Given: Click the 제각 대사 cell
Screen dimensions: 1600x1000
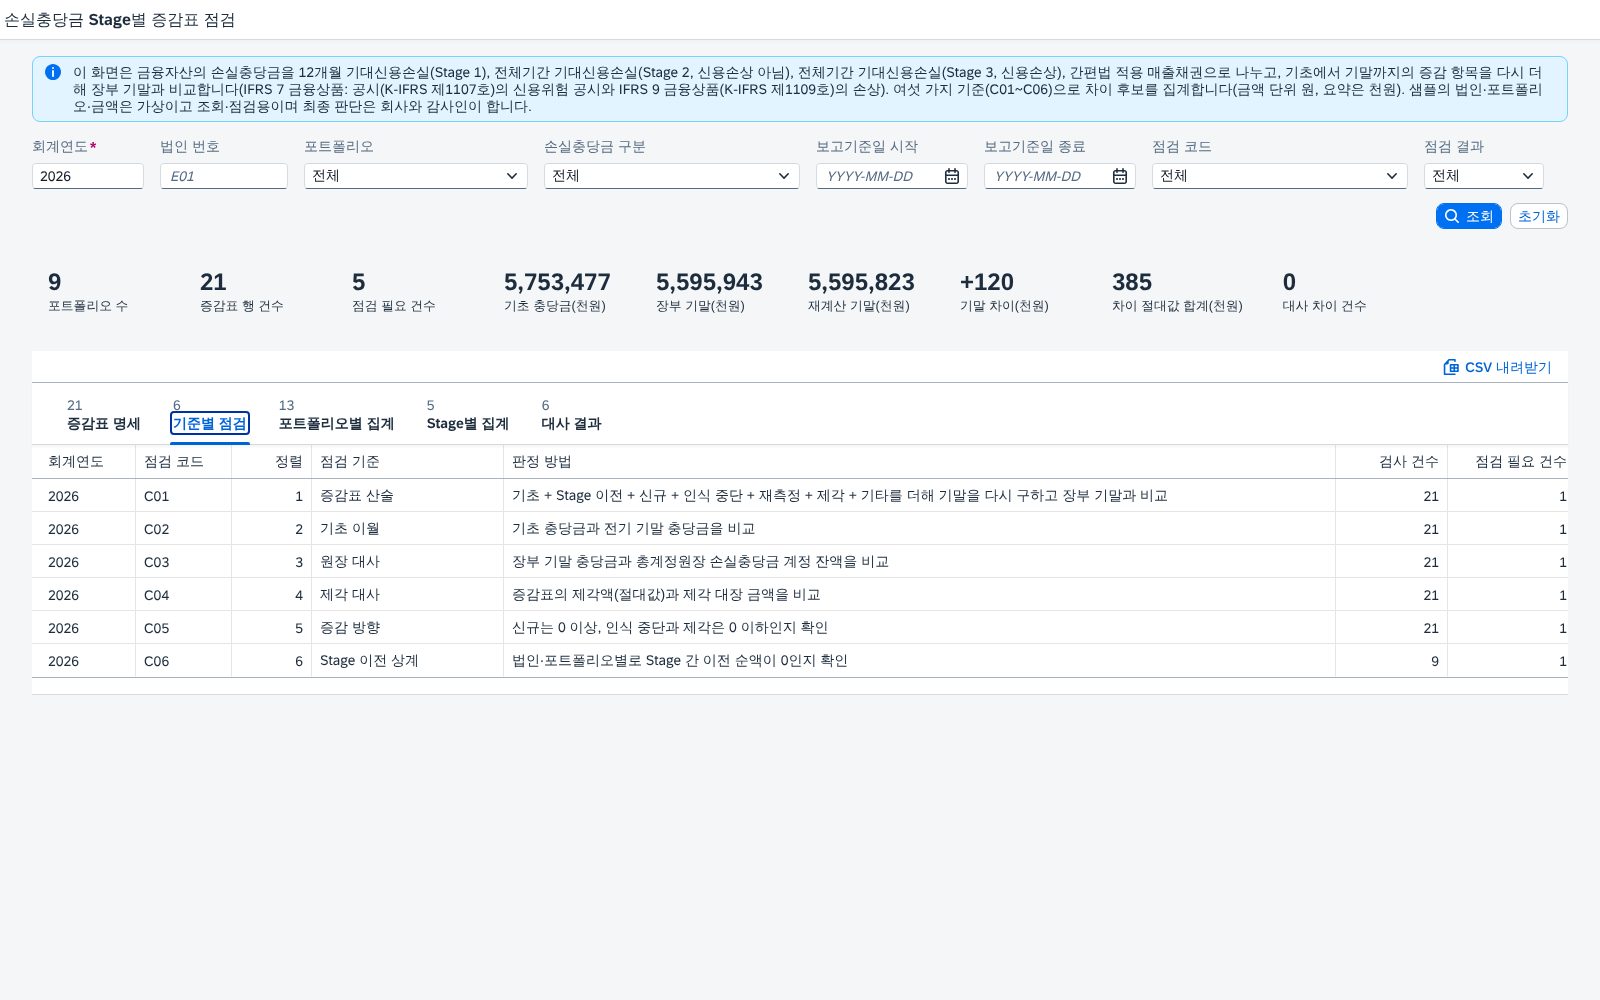Looking at the screenshot, I should pos(407,595).
